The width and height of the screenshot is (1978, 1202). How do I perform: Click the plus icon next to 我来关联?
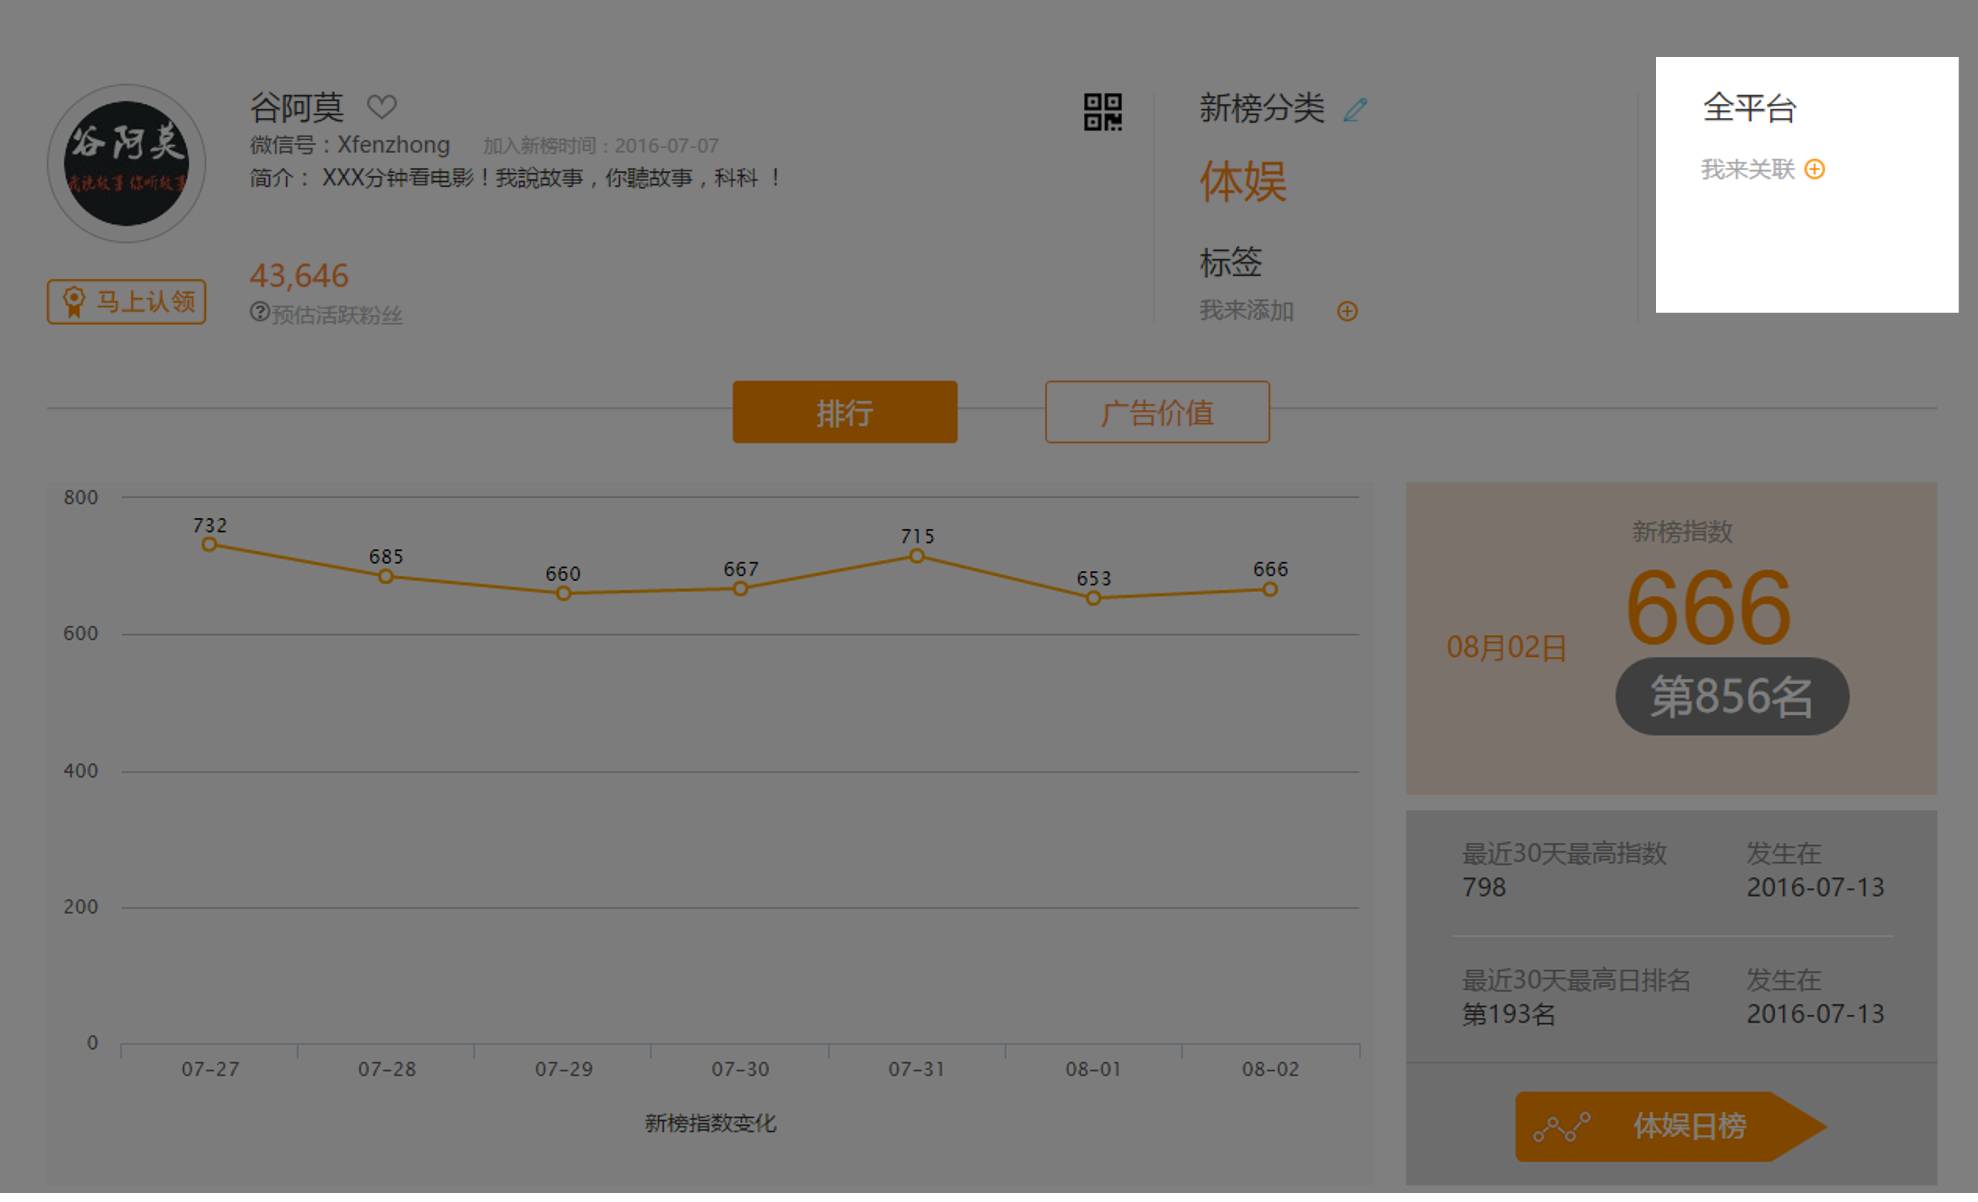tap(1814, 169)
